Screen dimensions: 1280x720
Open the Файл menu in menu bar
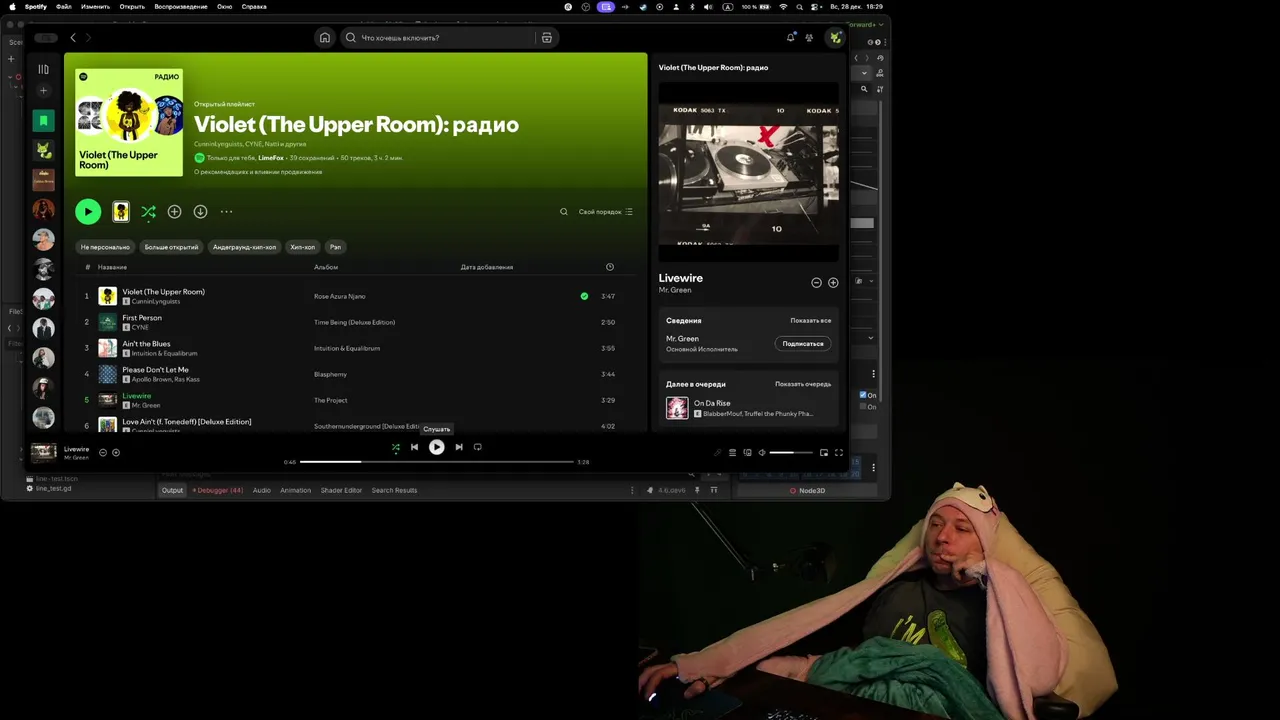(63, 7)
